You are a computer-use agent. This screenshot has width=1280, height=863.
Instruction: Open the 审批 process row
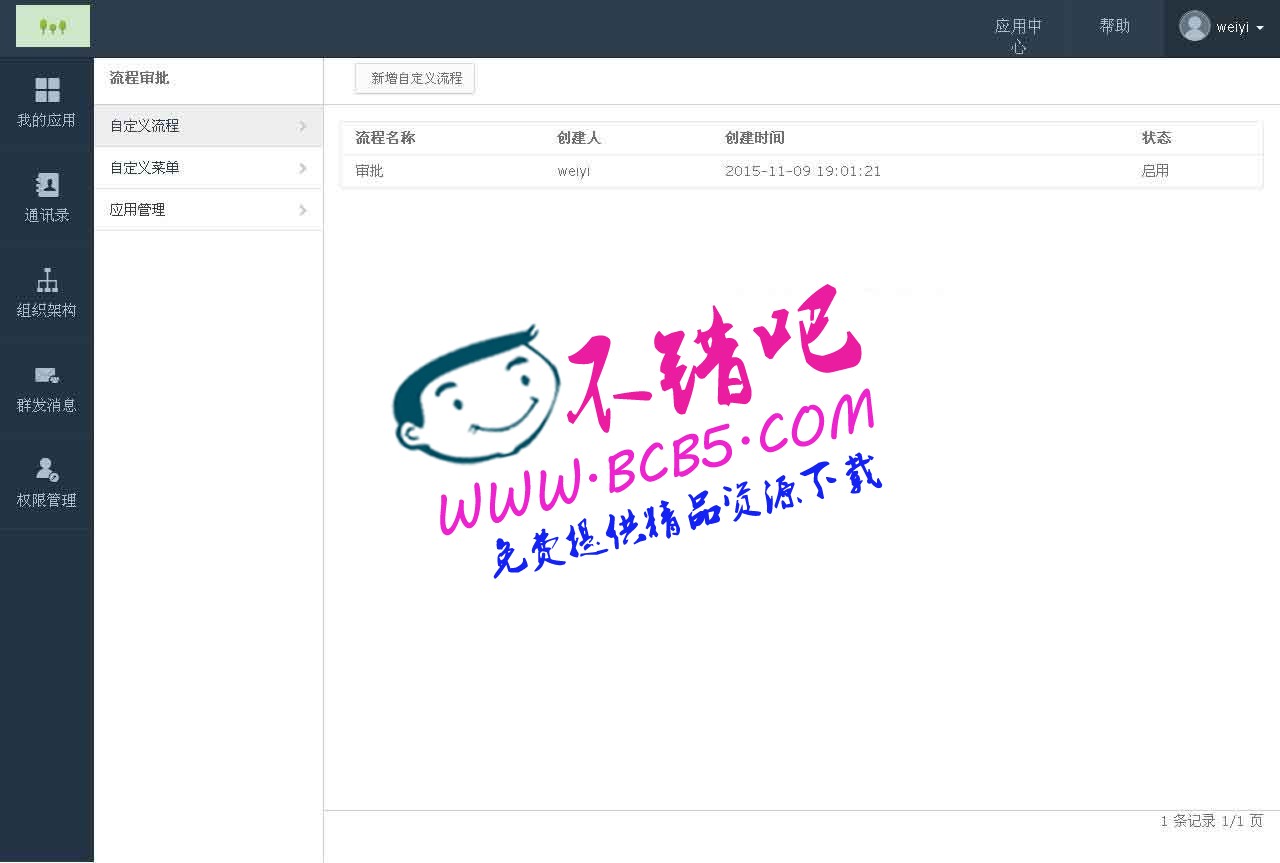point(370,171)
